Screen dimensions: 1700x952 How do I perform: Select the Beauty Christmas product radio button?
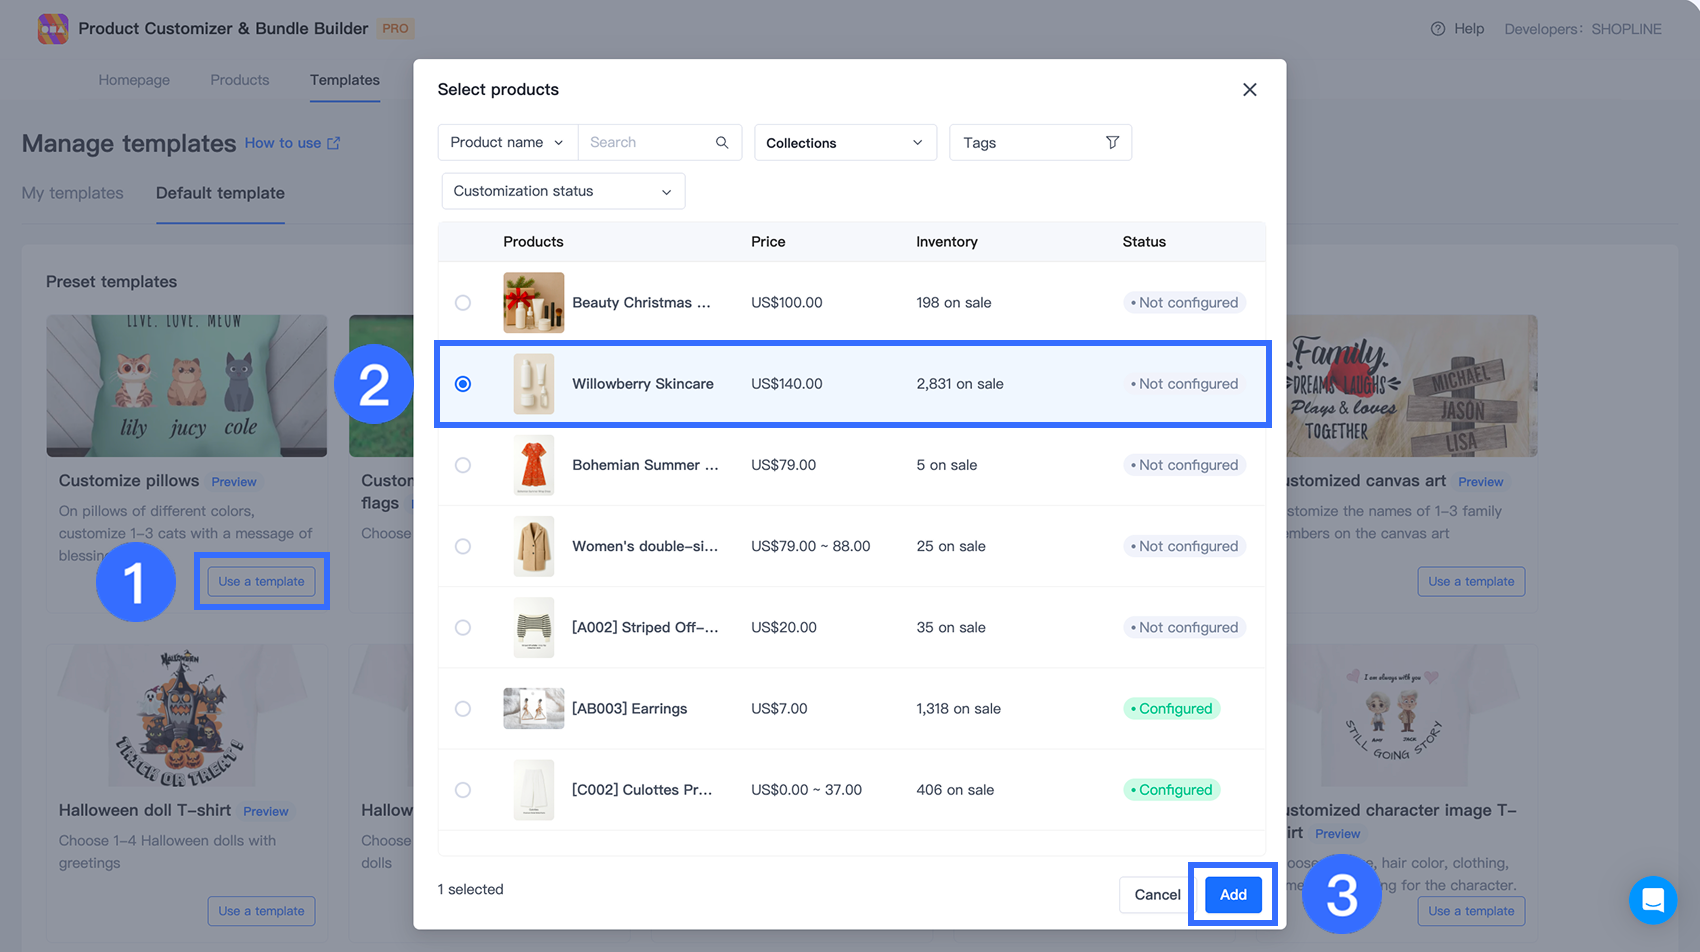tap(463, 302)
